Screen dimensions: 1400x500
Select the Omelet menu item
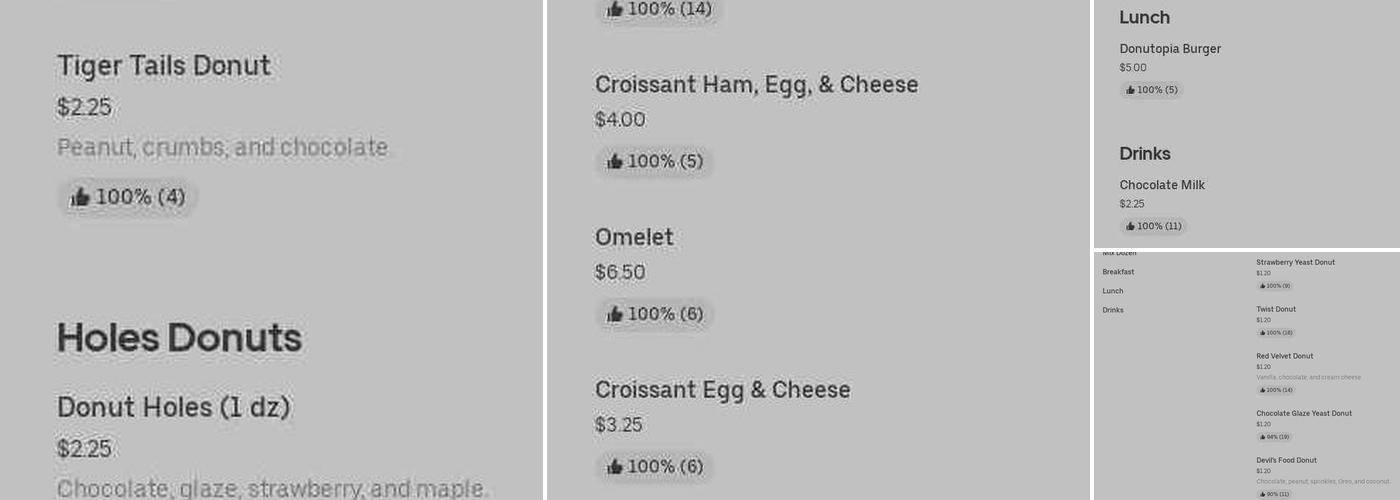(634, 238)
